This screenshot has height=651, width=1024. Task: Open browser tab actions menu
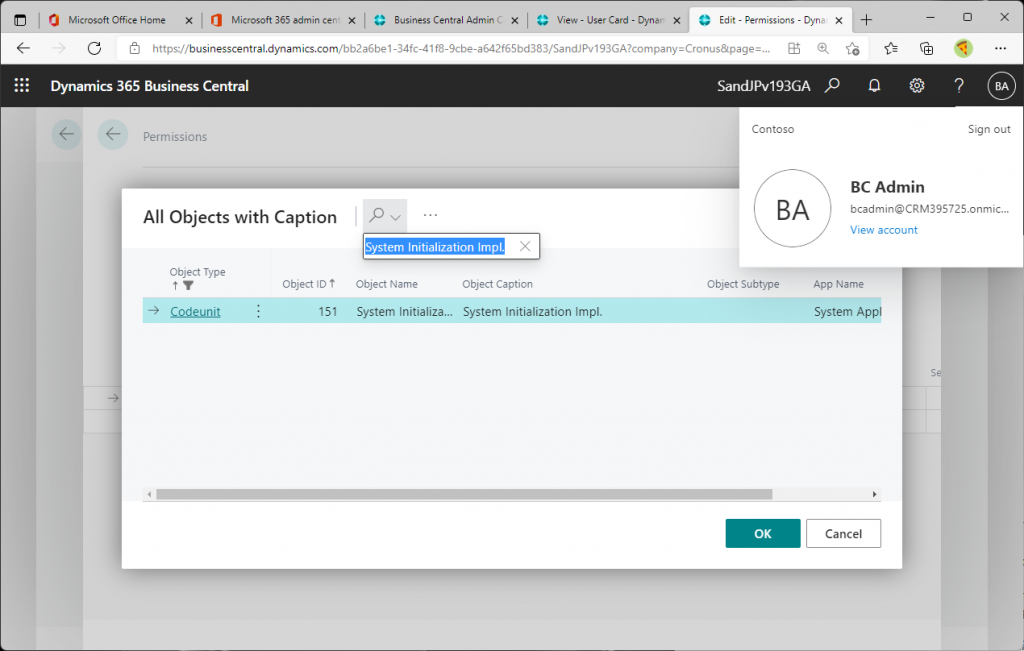point(20,20)
